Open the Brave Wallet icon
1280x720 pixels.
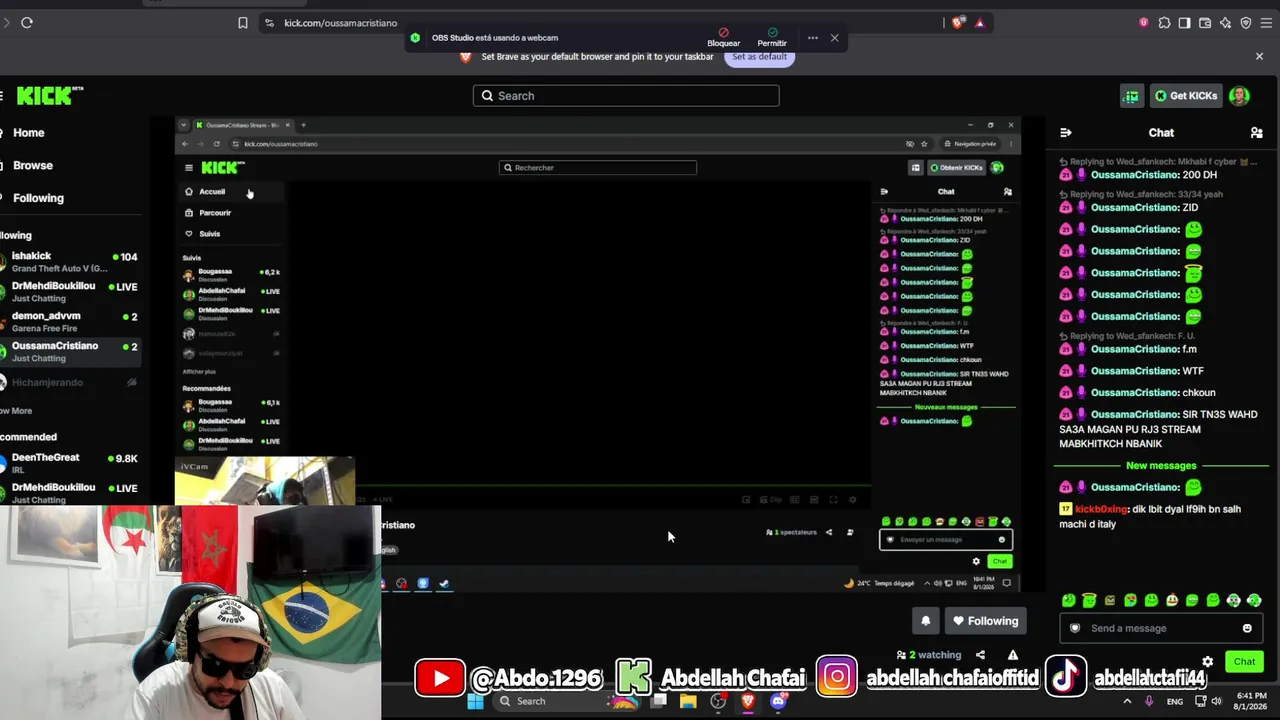[x=1205, y=23]
